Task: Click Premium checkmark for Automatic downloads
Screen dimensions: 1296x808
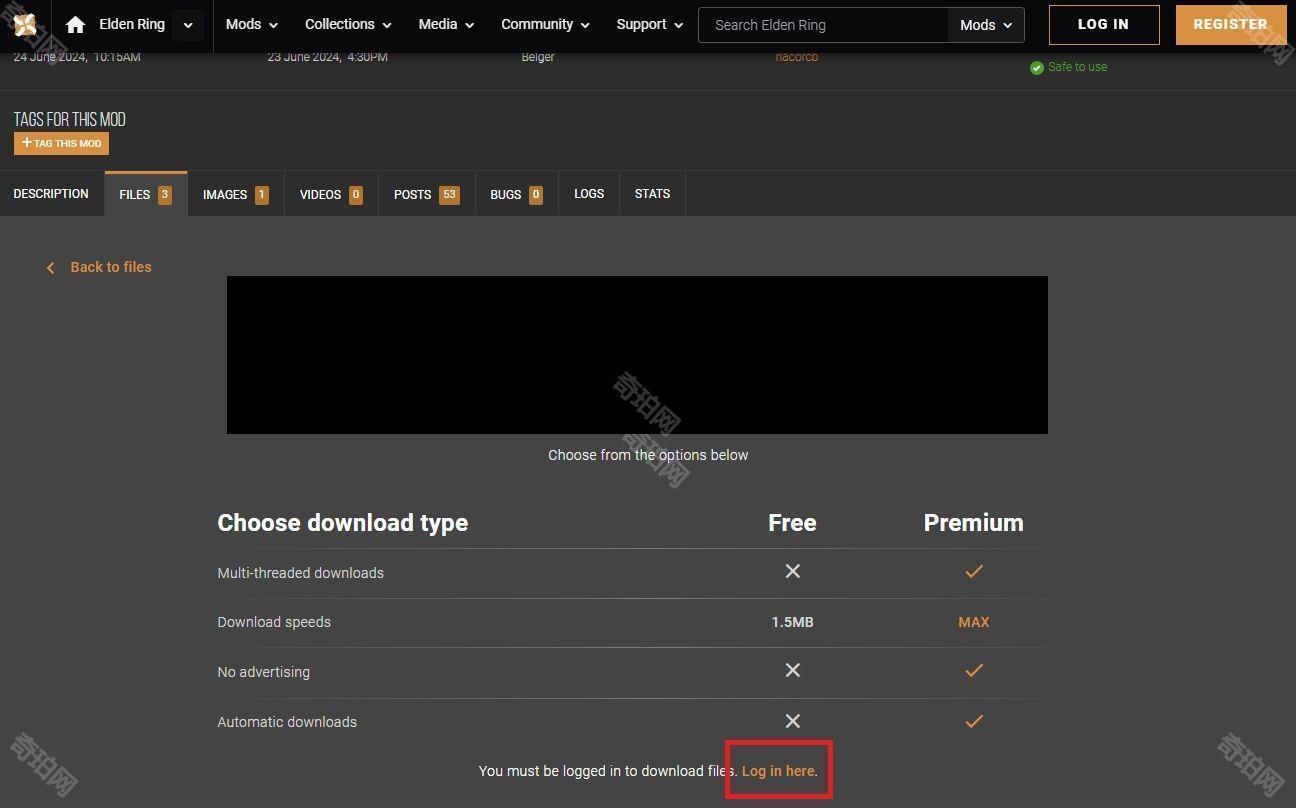Action: pyautogui.click(x=973, y=721)
